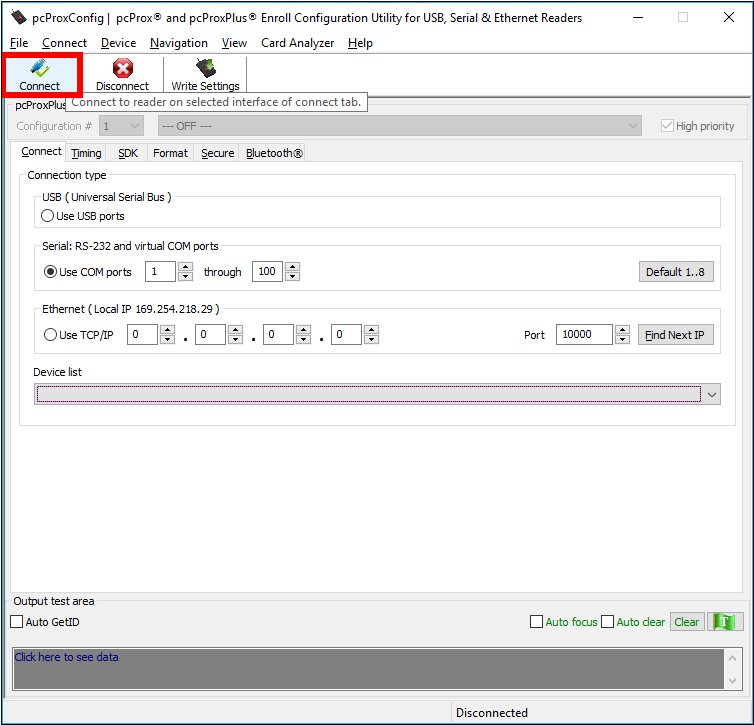The width and height of the screenshot is (754, 725).
Task: Increase the starting COM port number
Action: pos(185,266)
